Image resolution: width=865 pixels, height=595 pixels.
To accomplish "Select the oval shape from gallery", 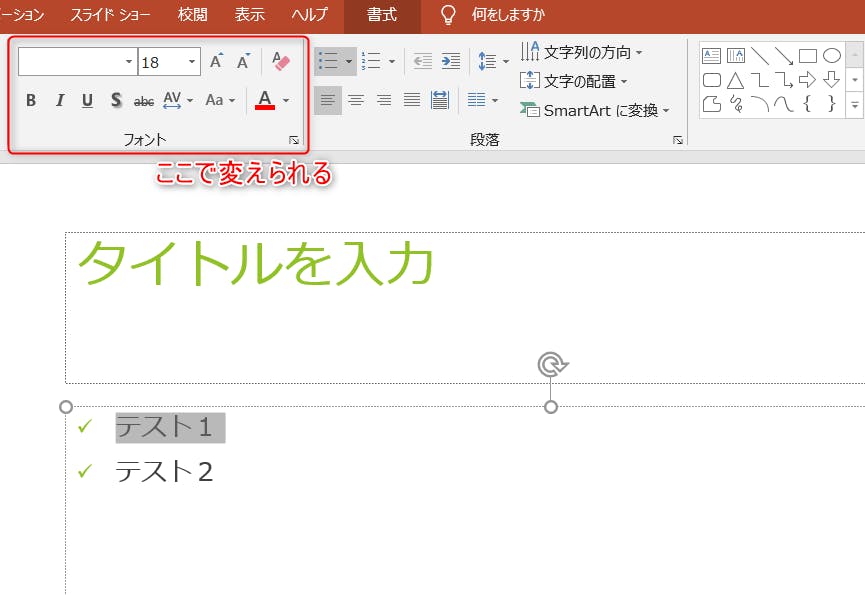I will (832, 56).
